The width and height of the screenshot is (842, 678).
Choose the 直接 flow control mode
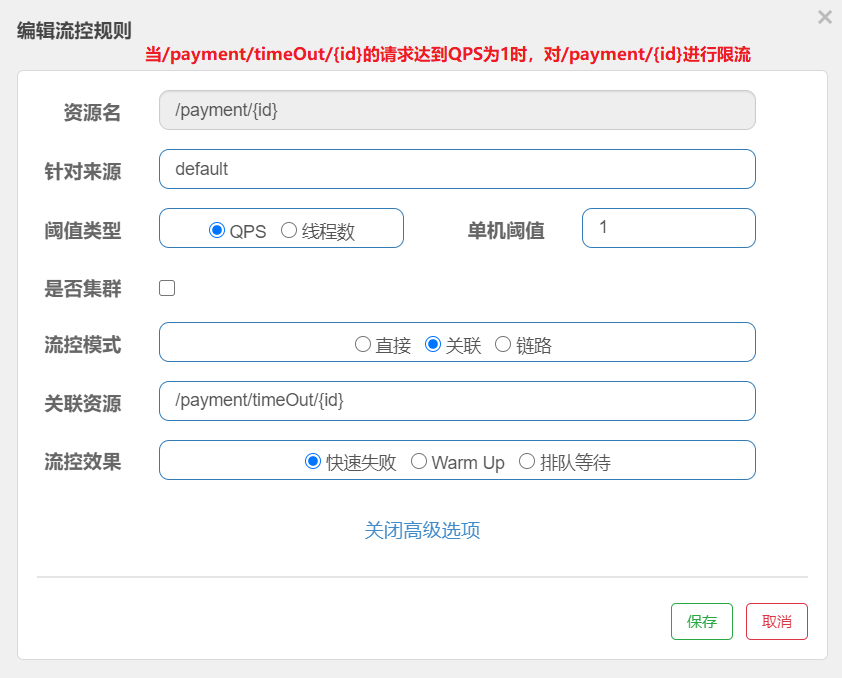[363, 344]
